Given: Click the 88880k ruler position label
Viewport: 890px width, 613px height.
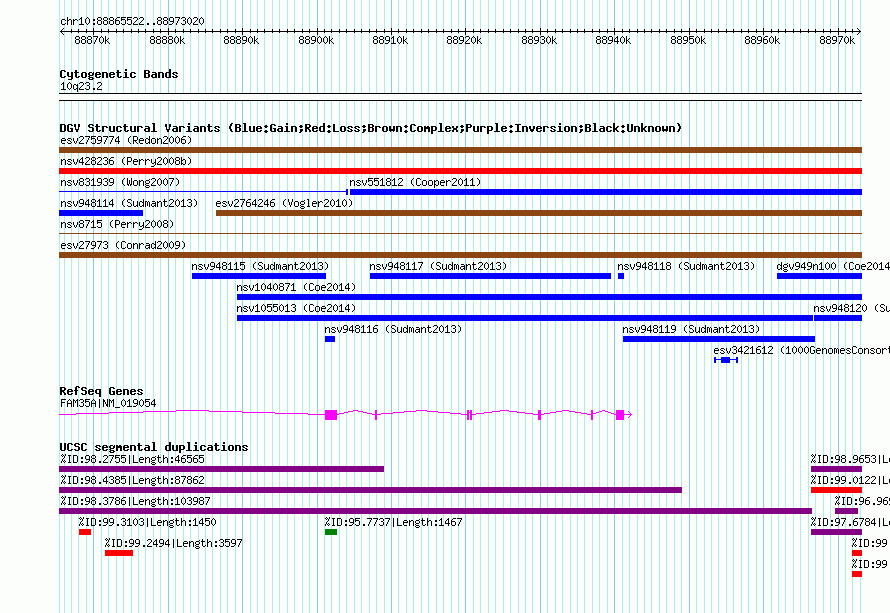Looking at the screenshot, I should tap(167, 40).
